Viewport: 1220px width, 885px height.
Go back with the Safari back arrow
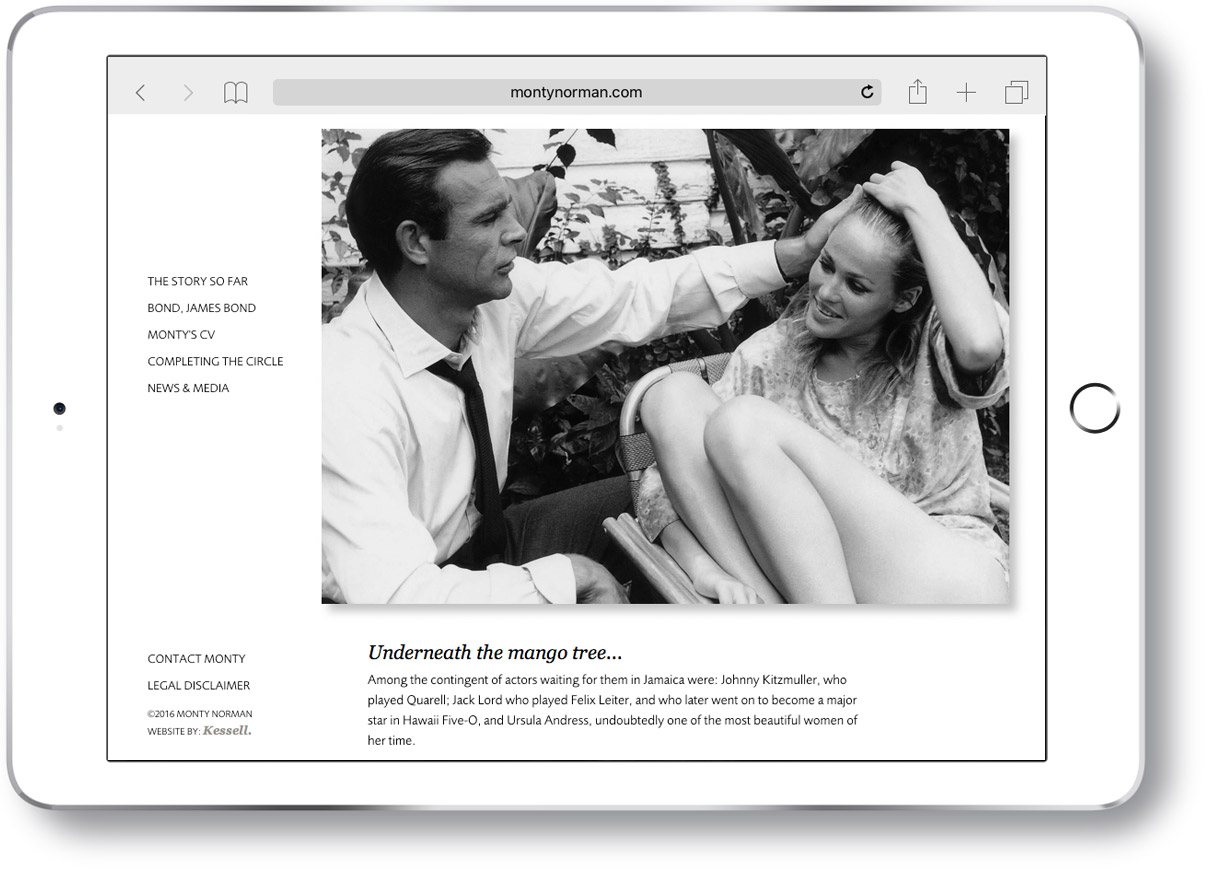tap(140, 93)
